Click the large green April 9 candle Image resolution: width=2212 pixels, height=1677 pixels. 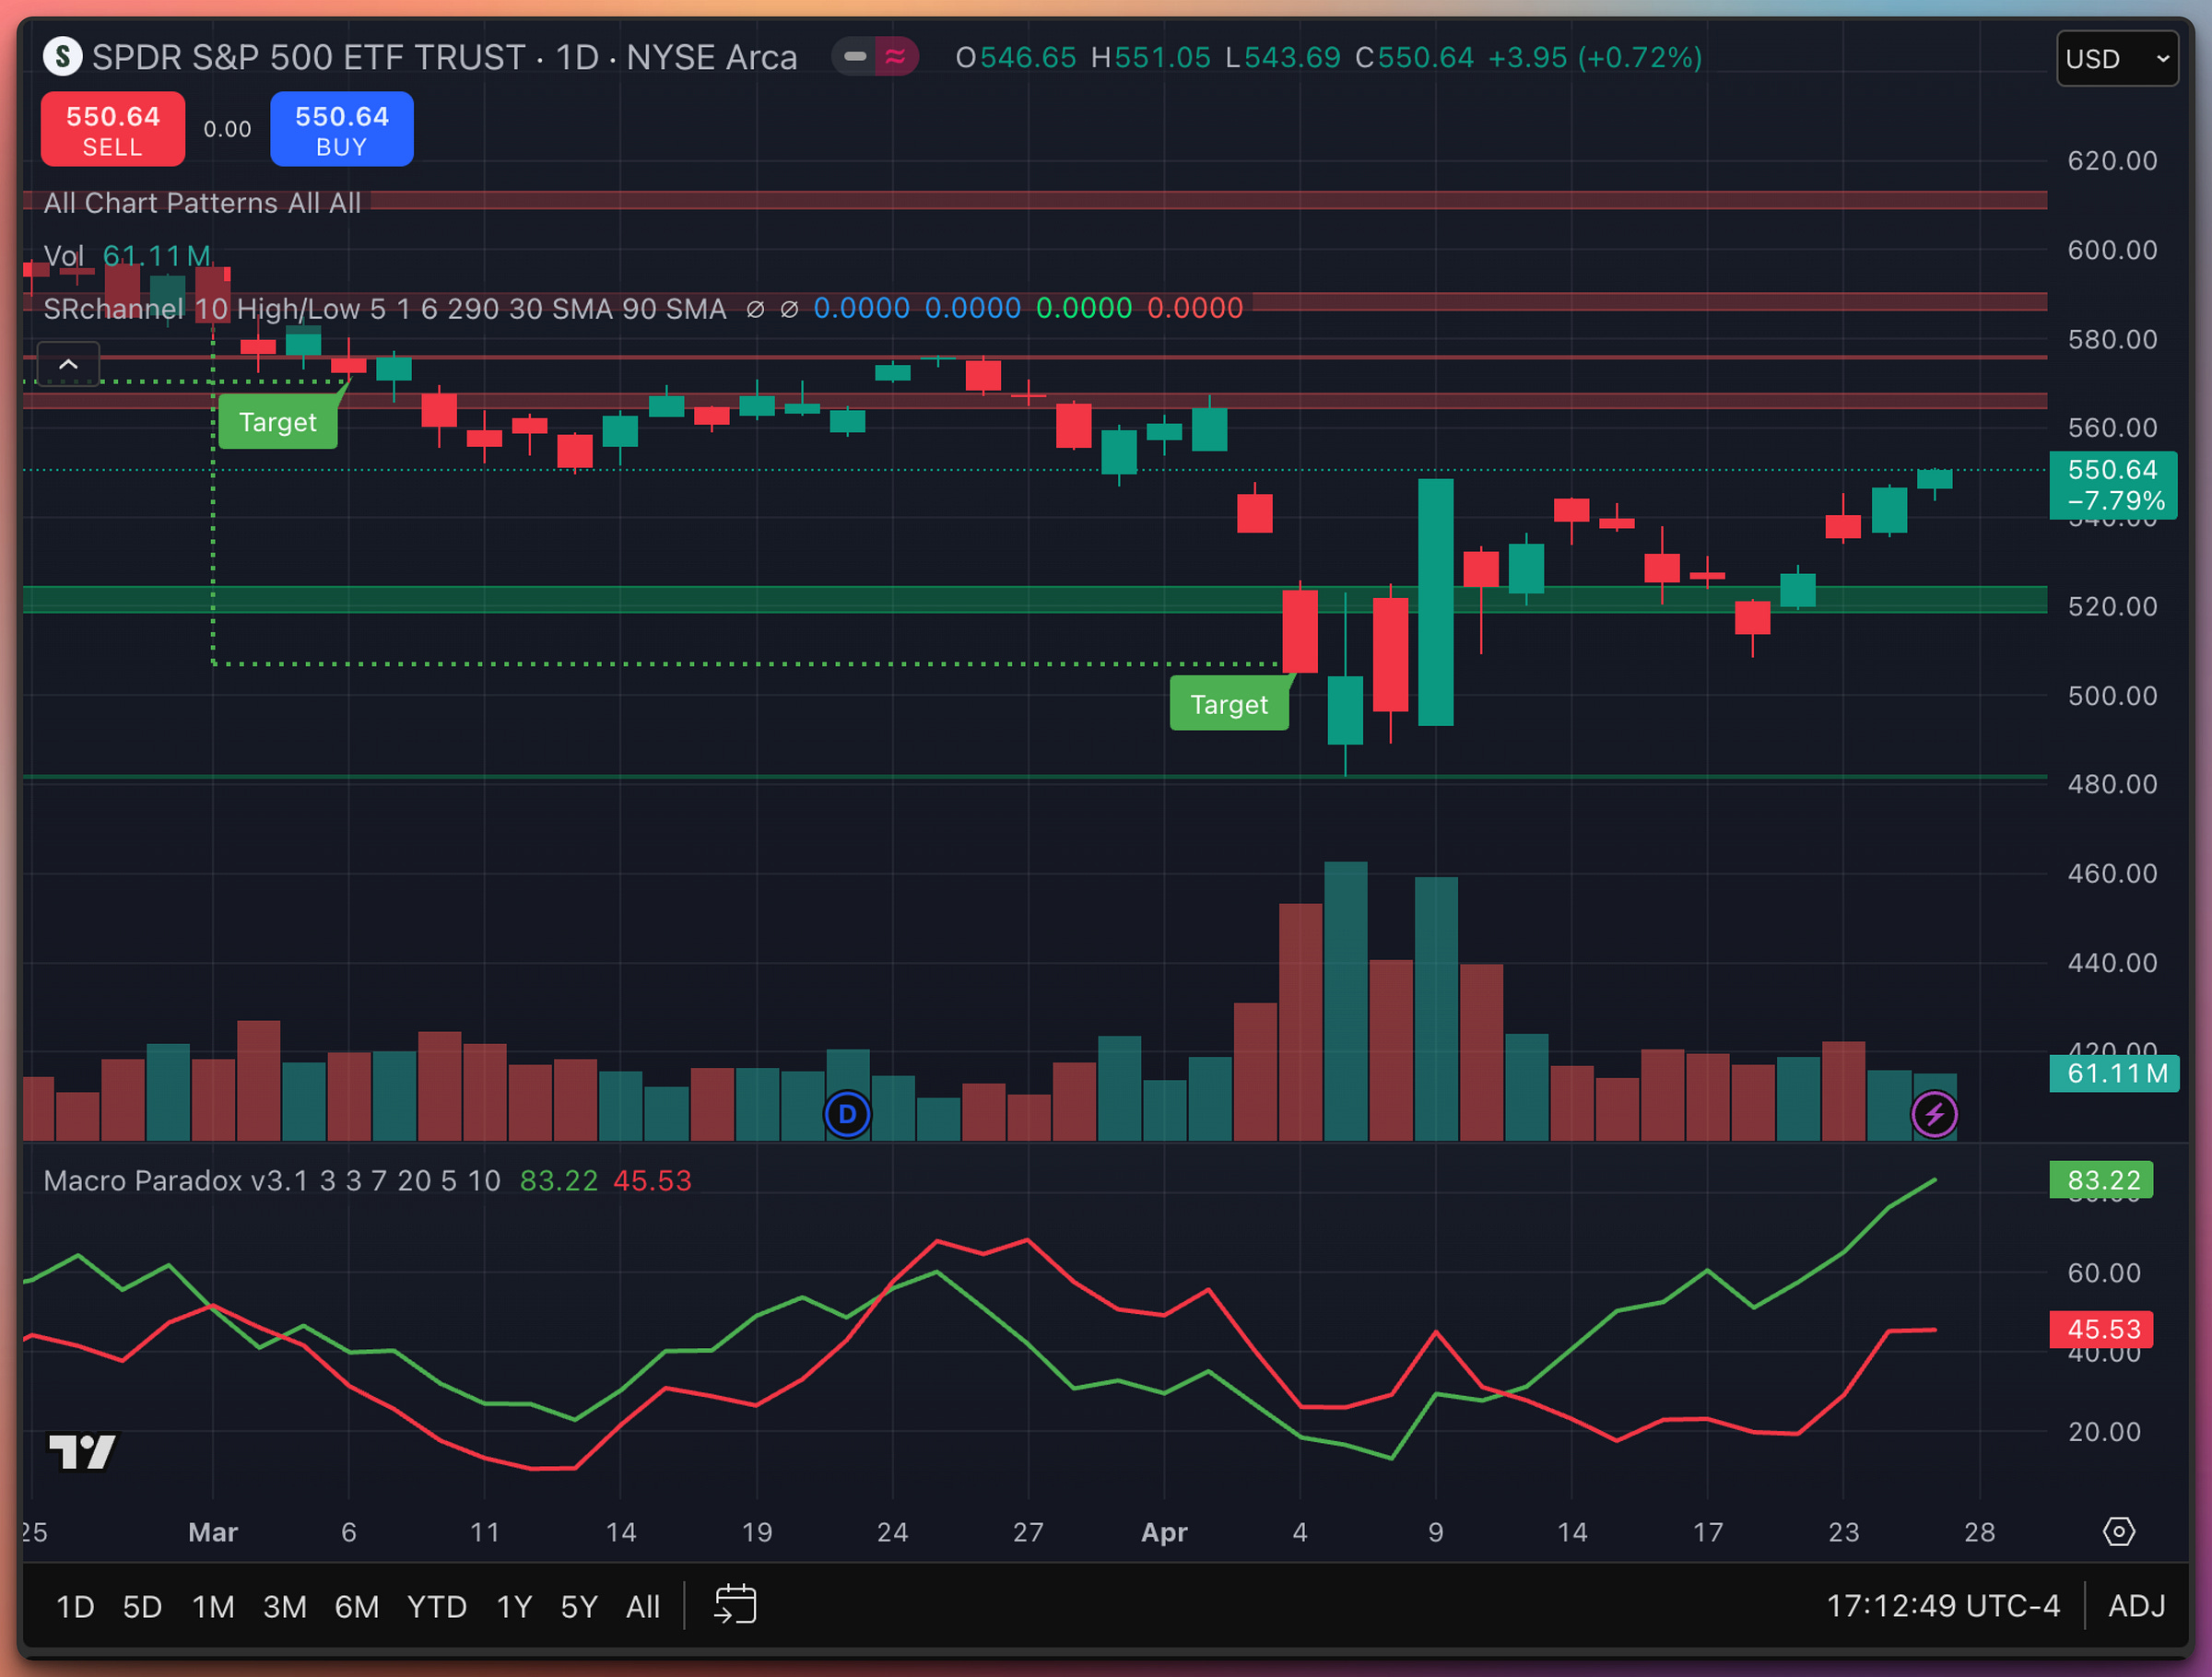[1436, 602]
